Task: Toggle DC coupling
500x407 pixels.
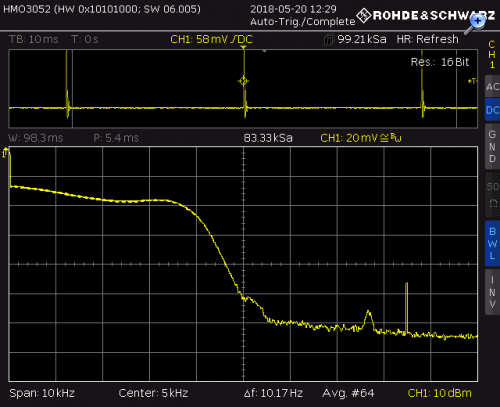Action: pos(492,110)
